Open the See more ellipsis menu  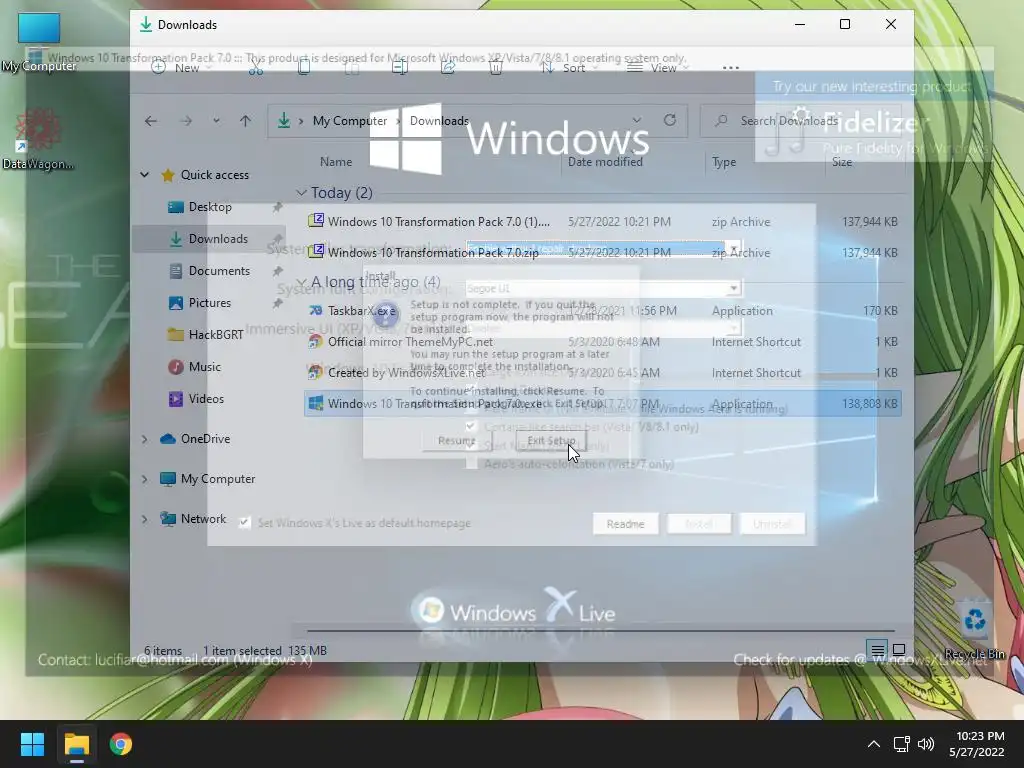pyautogui.click(x=731, y=68)
